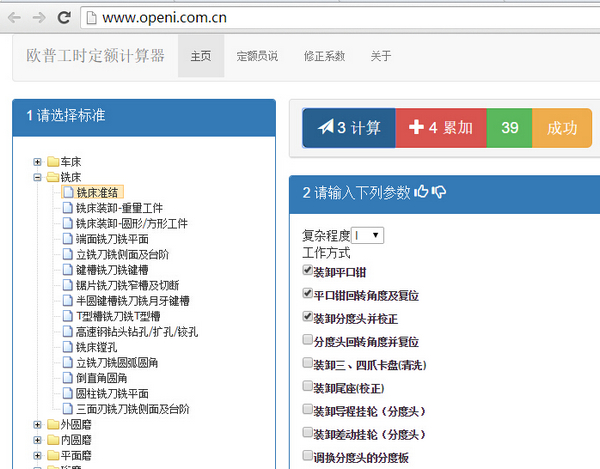Check 调换分度头的分度板 checkbox
Viewport: 600px width, 469px height.
click(x=307, y=456)
